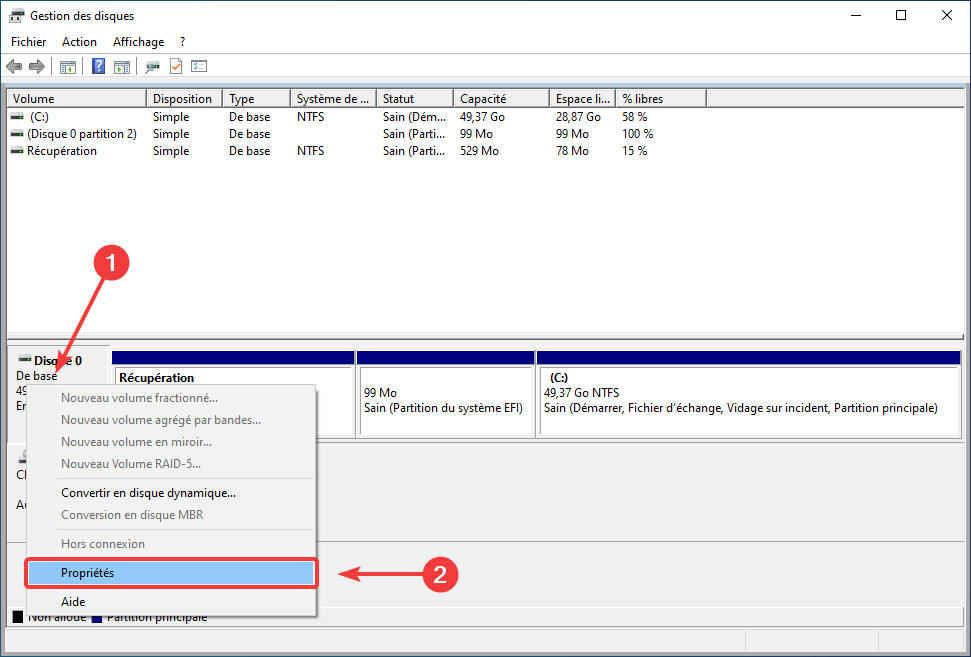Click the blue Partition principale legend swatch

[97, 618]
